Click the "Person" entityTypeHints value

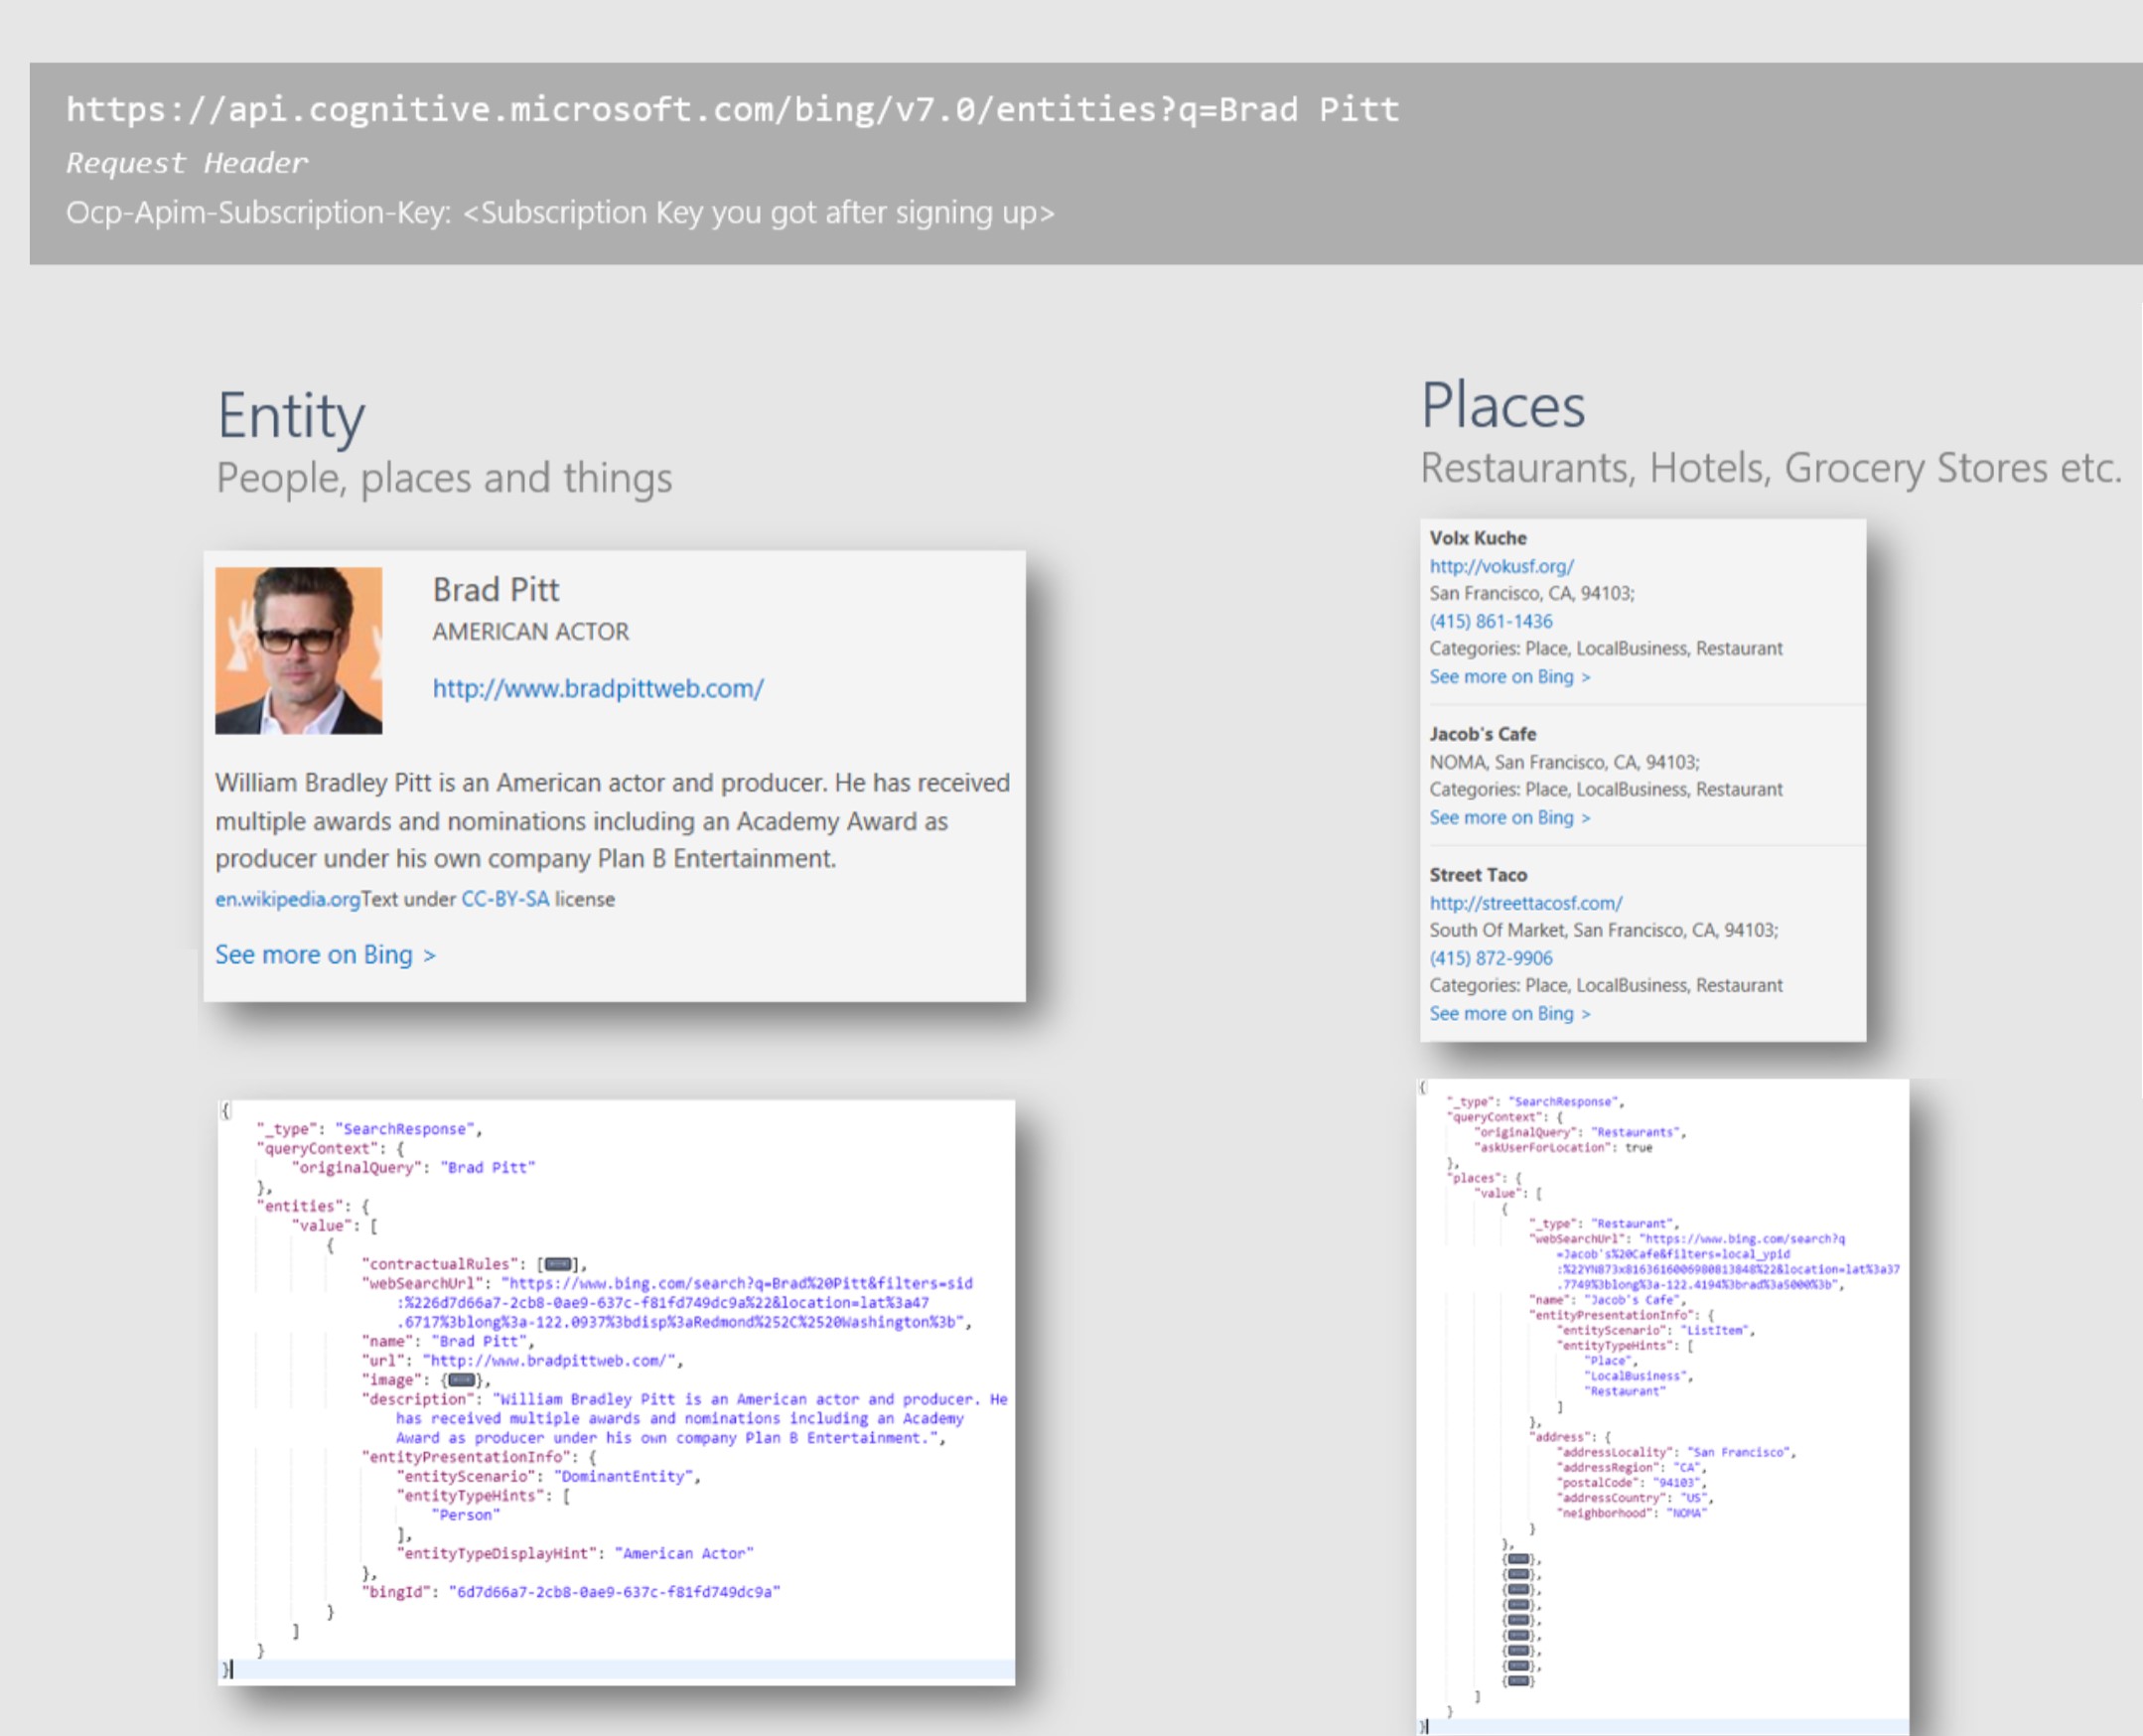pyautogui.click(x=466, y=1516)
